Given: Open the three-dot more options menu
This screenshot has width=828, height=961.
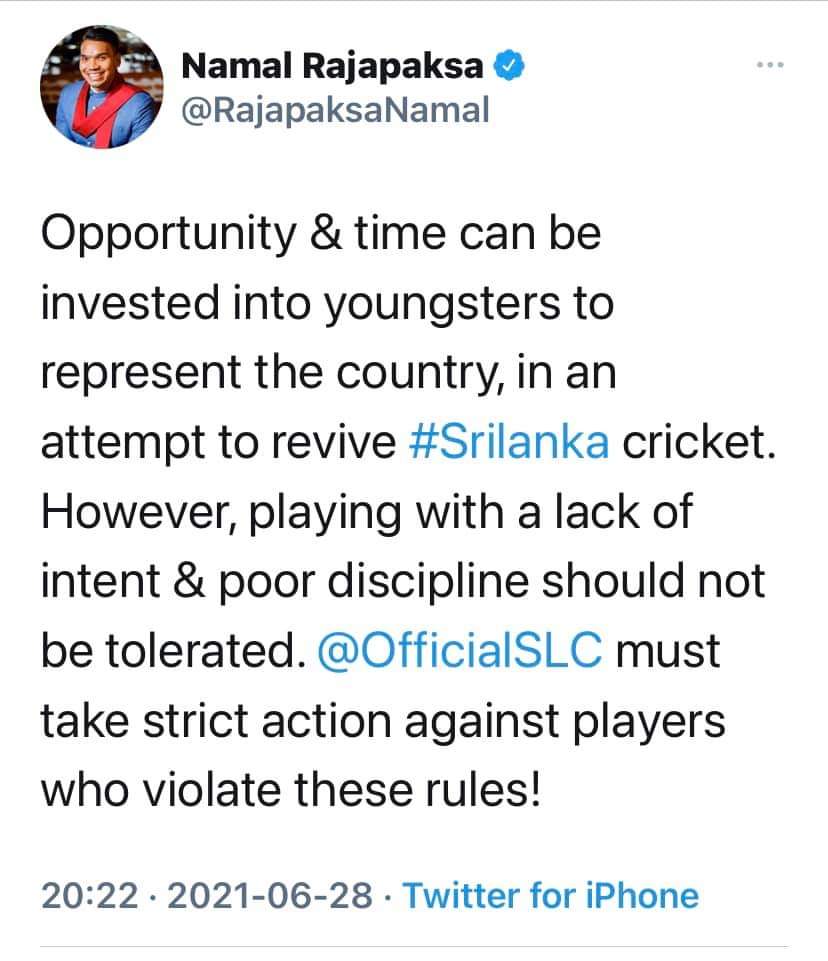Looking at the screenshot, I should [770, 64].
